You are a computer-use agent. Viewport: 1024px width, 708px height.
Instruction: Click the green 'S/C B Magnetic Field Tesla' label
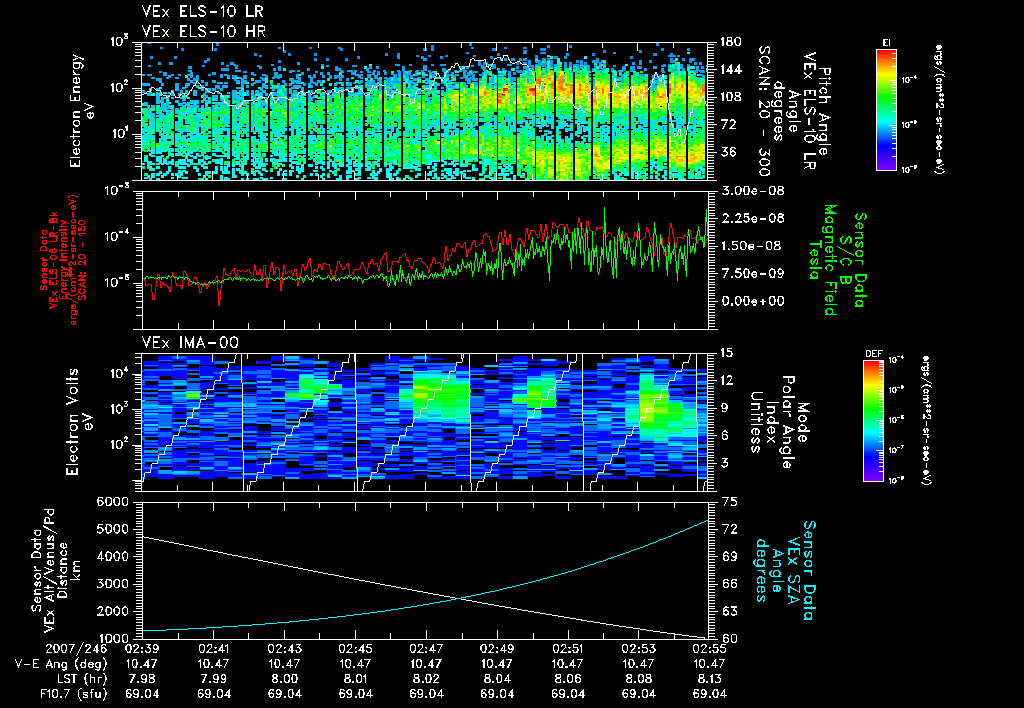838,260
